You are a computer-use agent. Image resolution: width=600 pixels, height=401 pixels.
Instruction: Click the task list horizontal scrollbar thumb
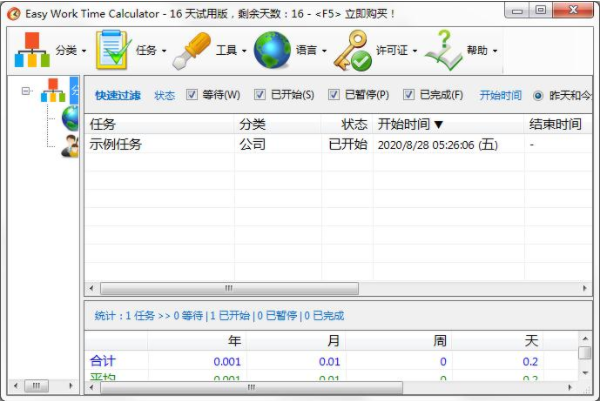229,289
